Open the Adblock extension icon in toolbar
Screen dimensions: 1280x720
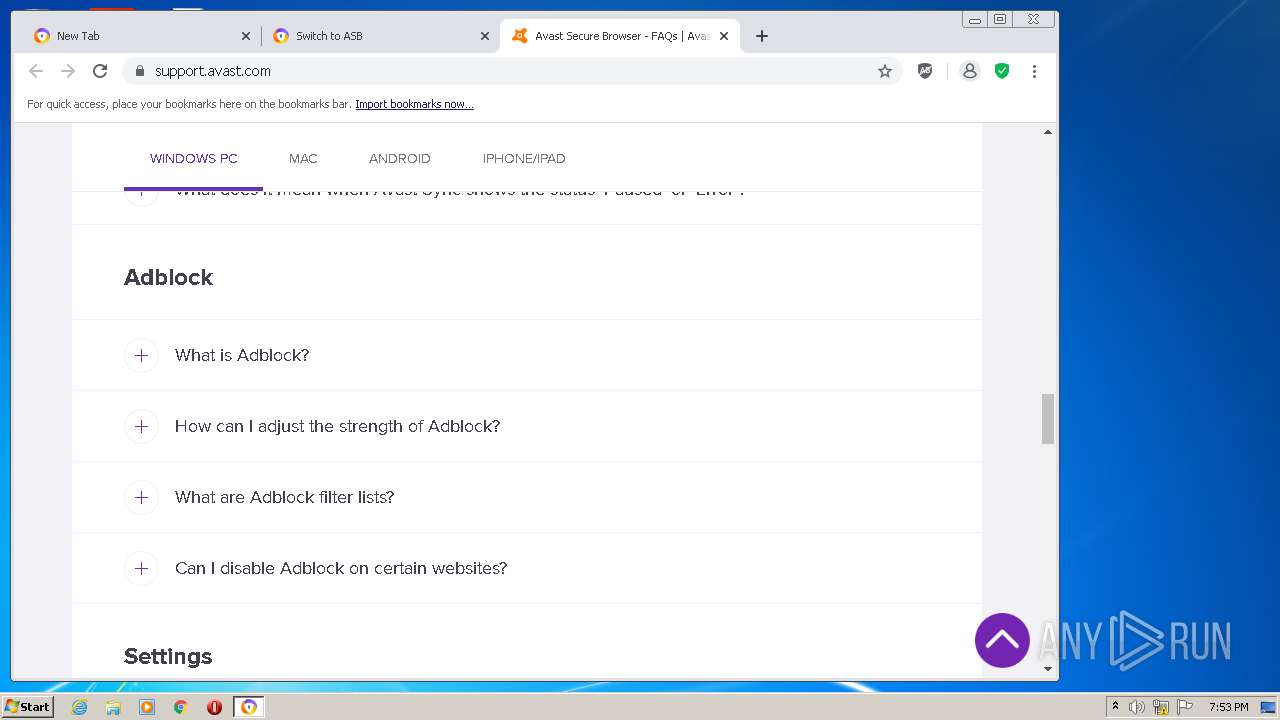[925, 71]
